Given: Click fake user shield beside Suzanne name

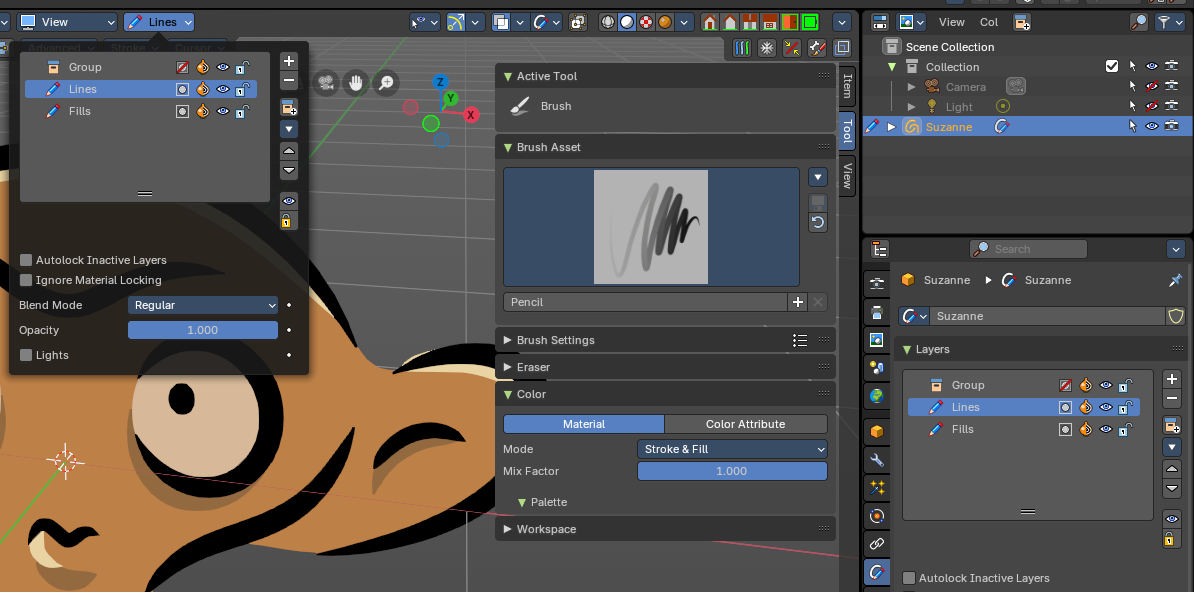Looking at the screenshot, I should coord(1176,315).
